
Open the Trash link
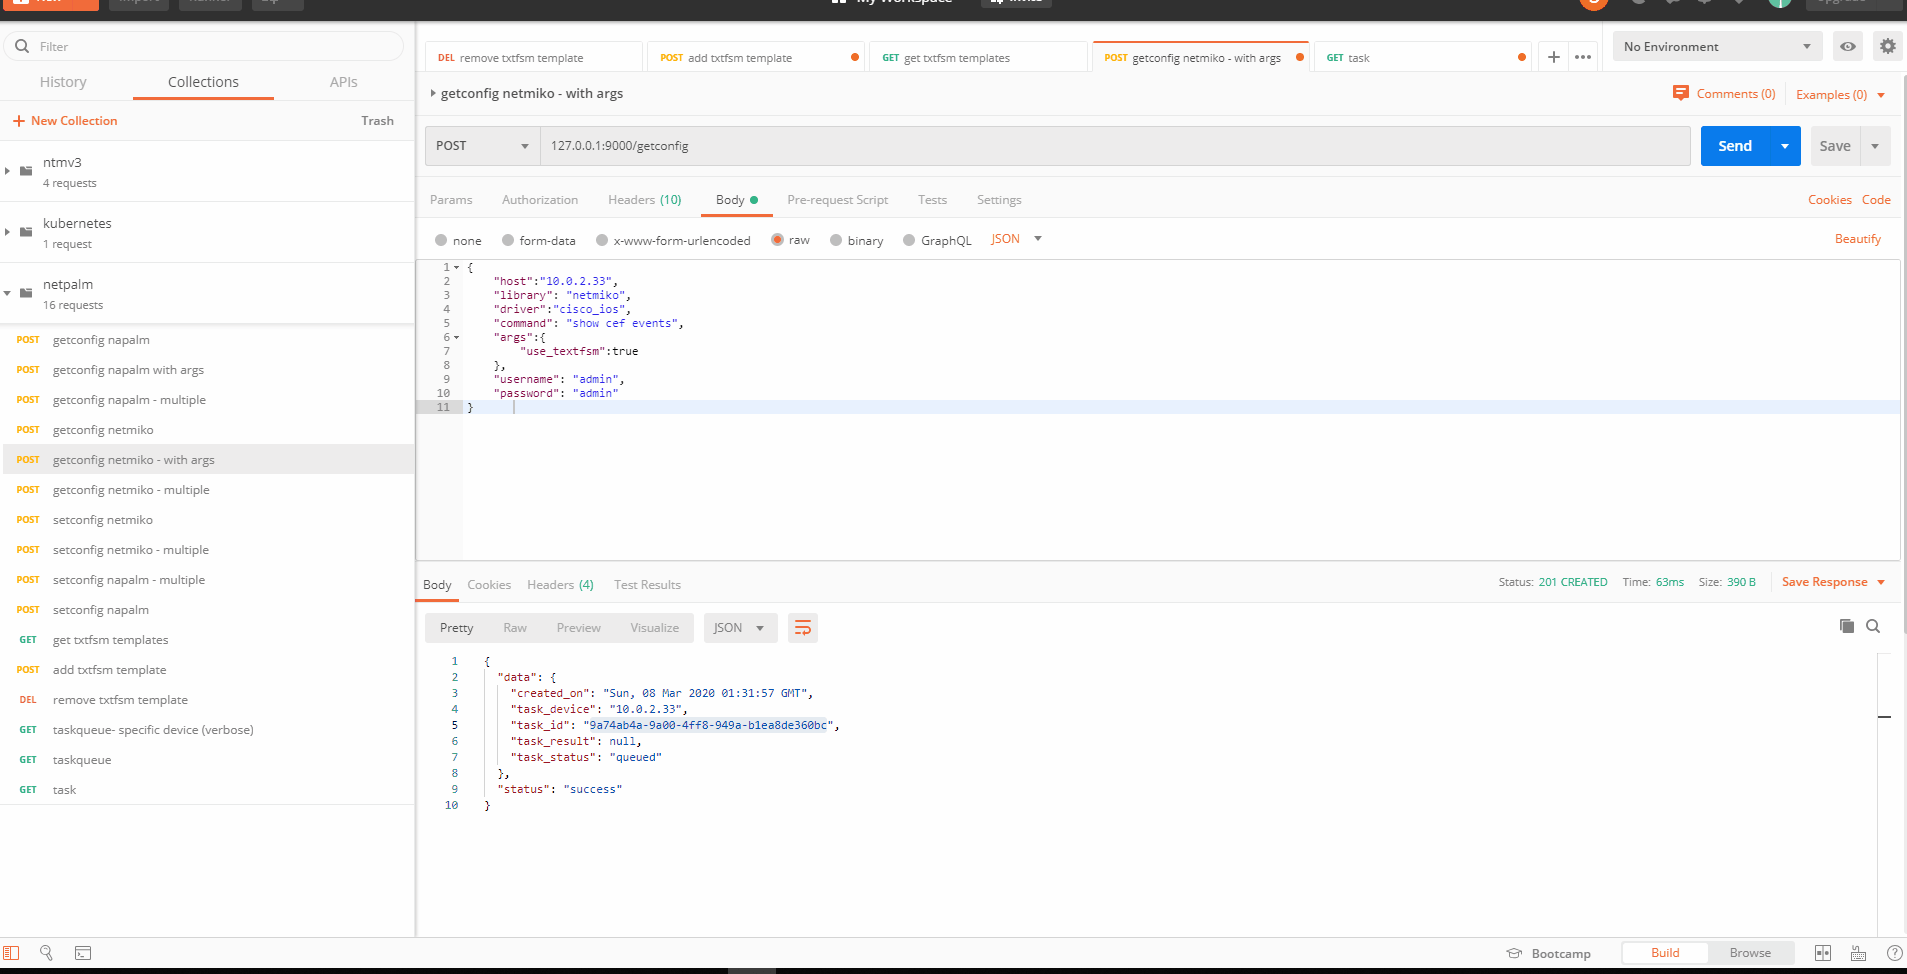(x=377, y=121)
